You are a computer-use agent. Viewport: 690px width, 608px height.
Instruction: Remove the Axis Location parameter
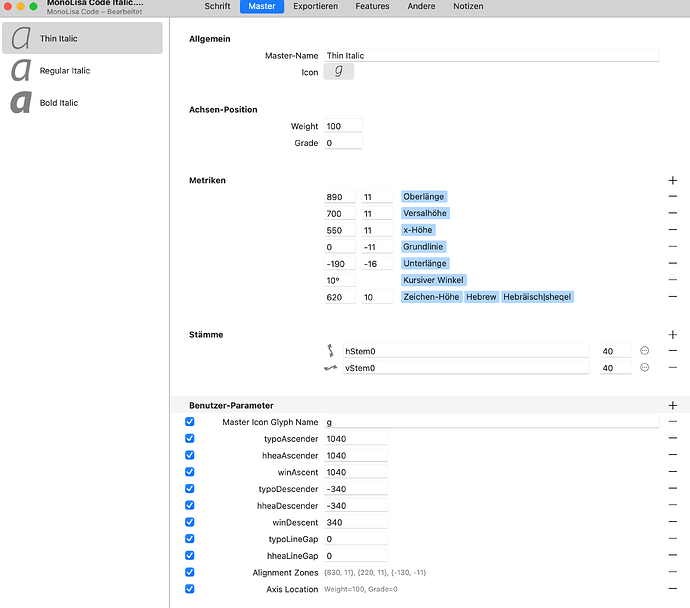672,589
